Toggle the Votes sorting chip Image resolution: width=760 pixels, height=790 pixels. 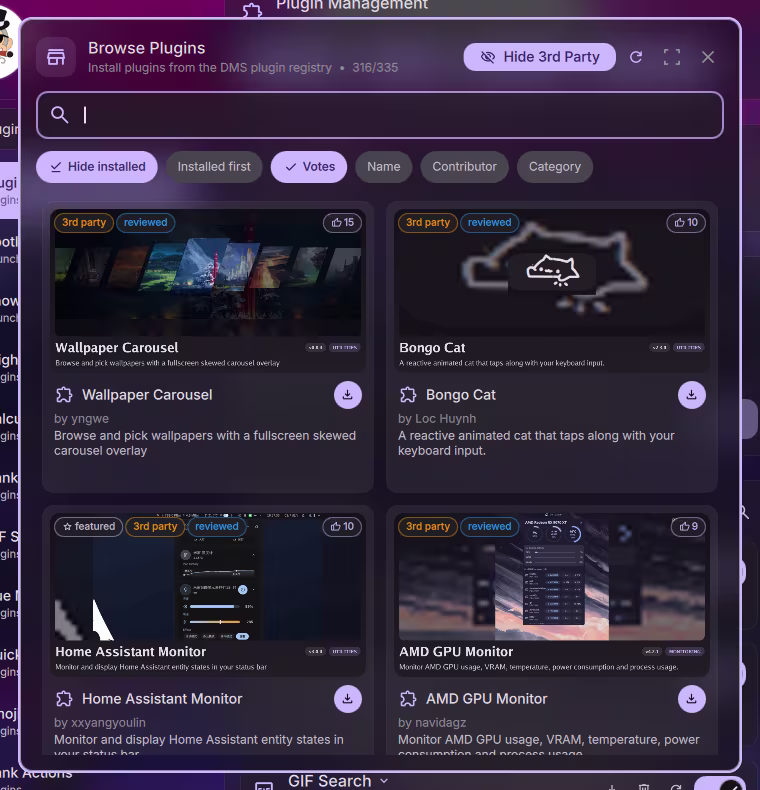[308, 167]
